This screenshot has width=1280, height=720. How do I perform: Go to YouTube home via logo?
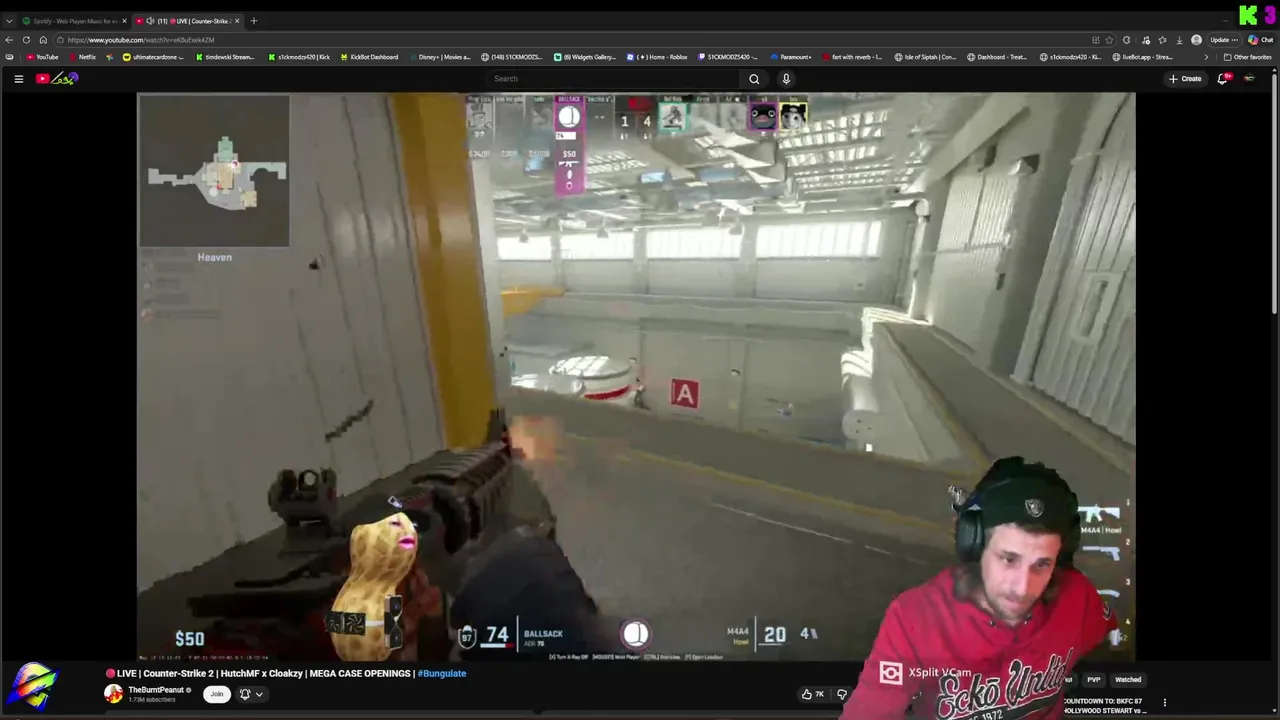tap(57, 78)
